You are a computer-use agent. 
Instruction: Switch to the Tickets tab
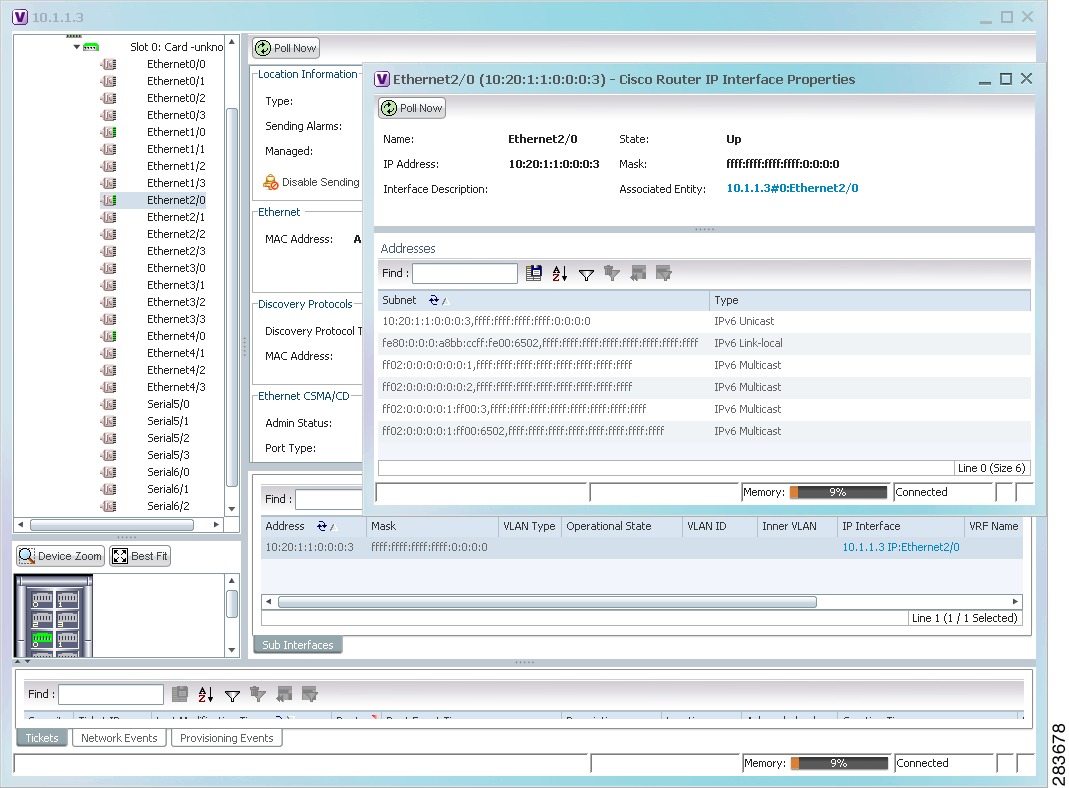(42, 738)
